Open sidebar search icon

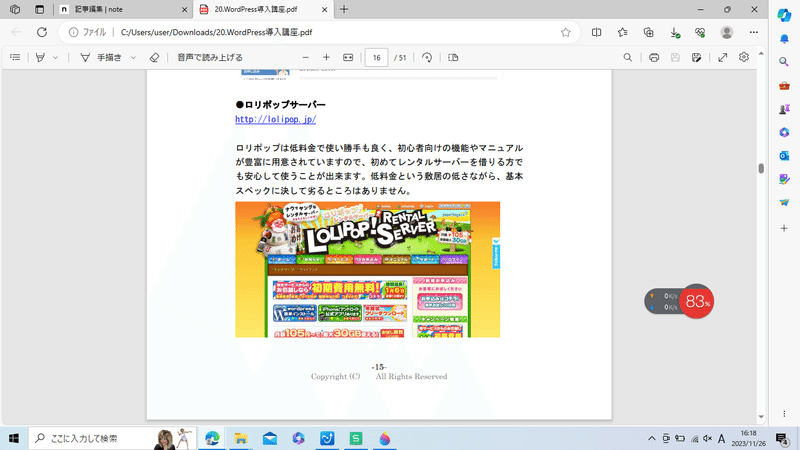pos(784,62)
